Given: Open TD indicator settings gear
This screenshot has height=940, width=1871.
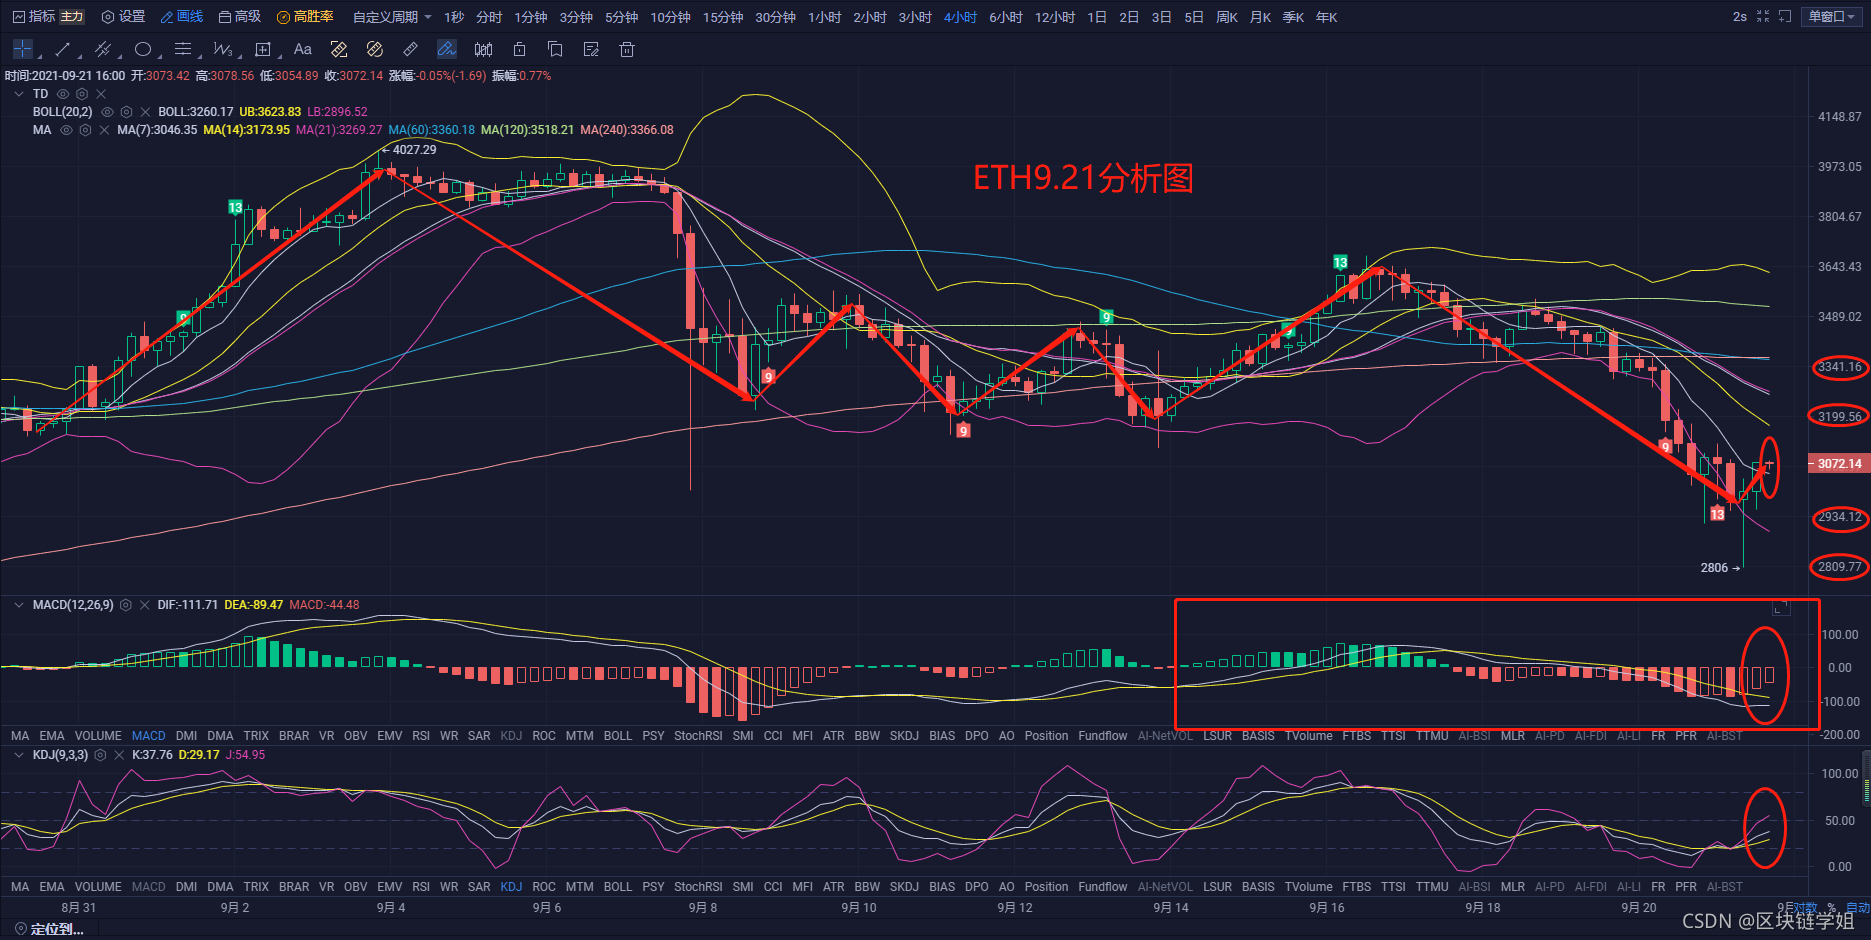Looking at the screenshot, I should coord(82,94).
